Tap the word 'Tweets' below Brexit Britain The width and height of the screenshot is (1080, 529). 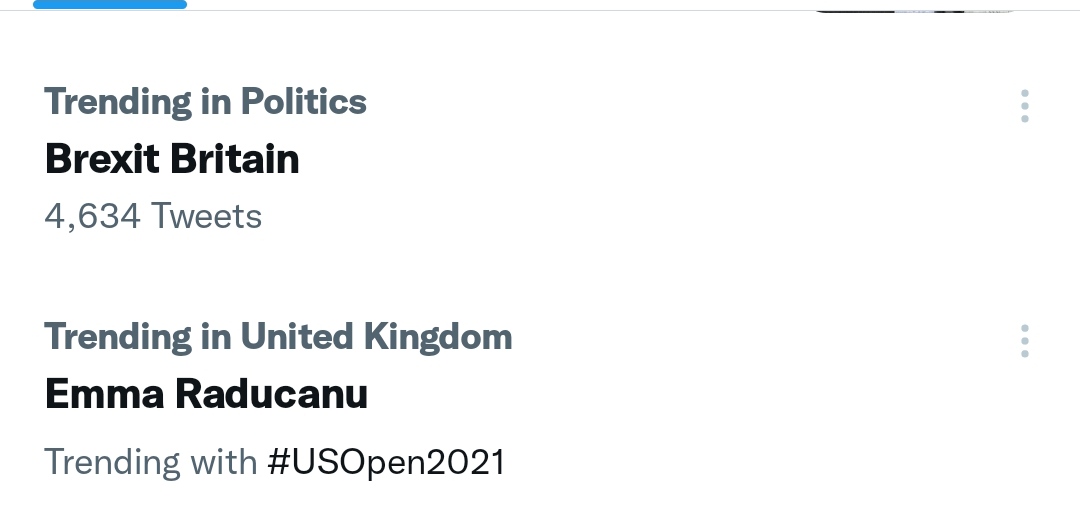pos(205,216)
